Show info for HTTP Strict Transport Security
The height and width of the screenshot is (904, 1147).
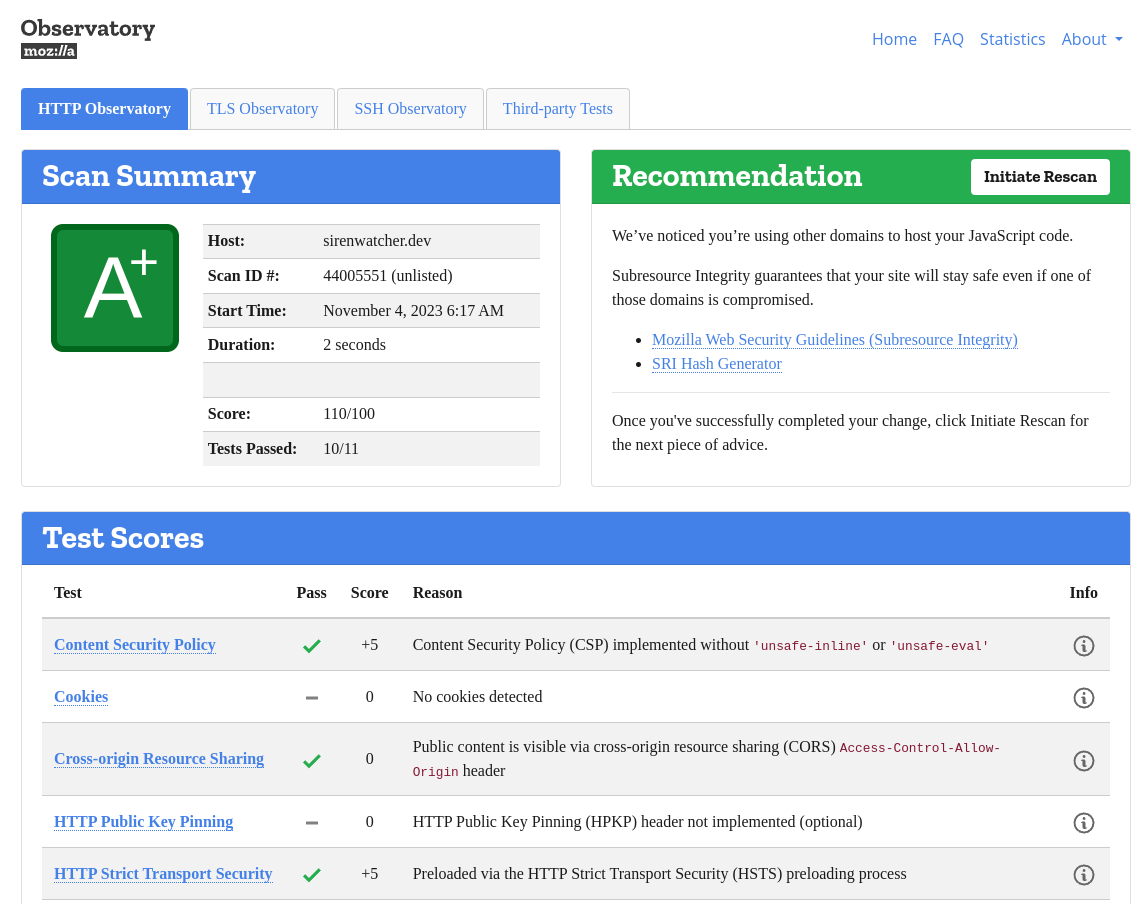pyautogui.click(x=1083, y=875)
